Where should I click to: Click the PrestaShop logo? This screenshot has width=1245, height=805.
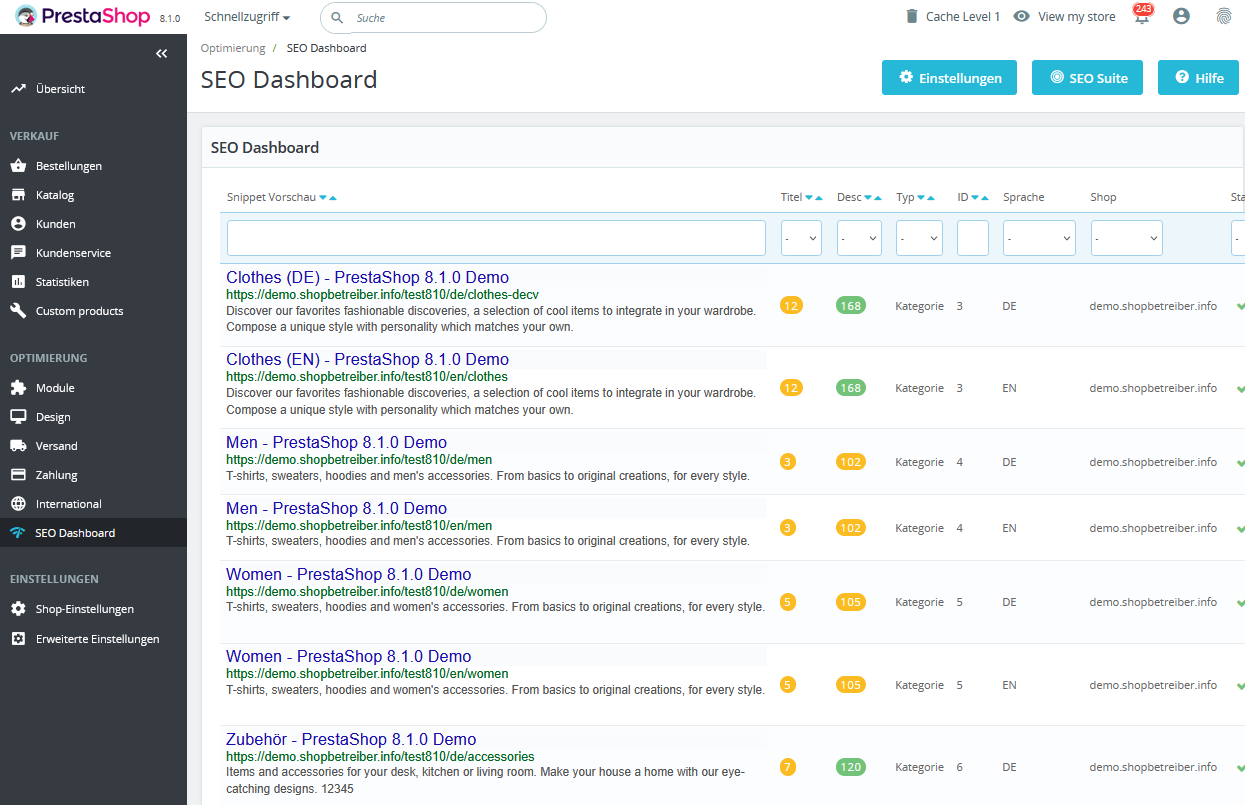click(82, 17)
